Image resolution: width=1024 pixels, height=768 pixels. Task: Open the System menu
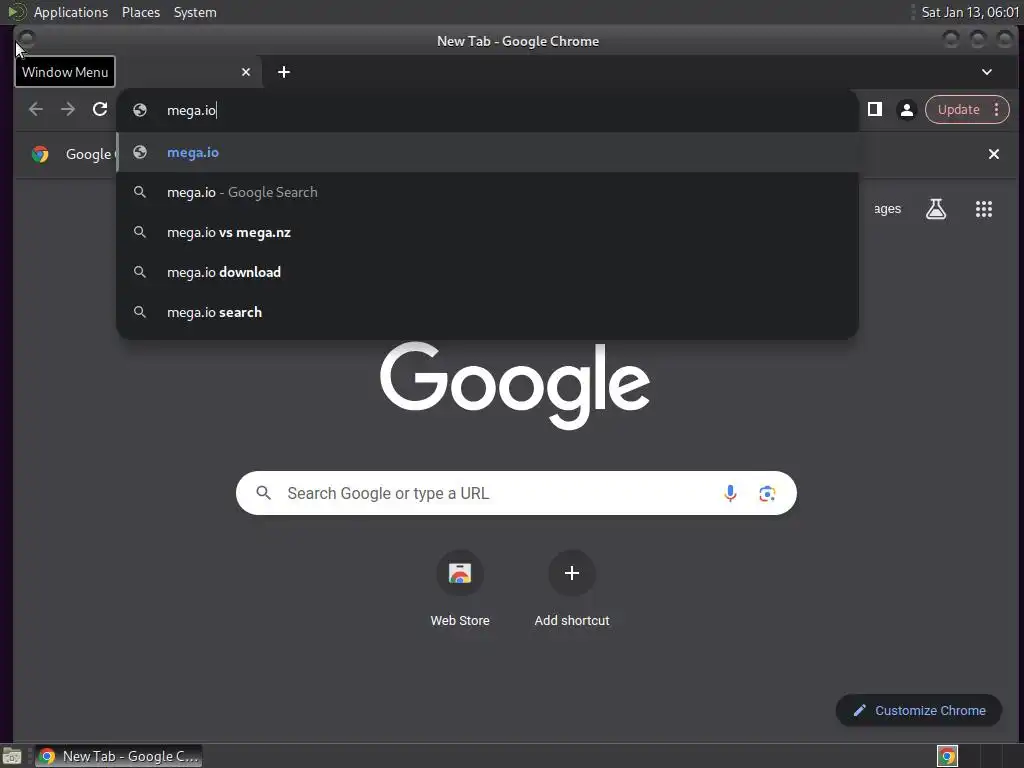[x=195, y=12]
